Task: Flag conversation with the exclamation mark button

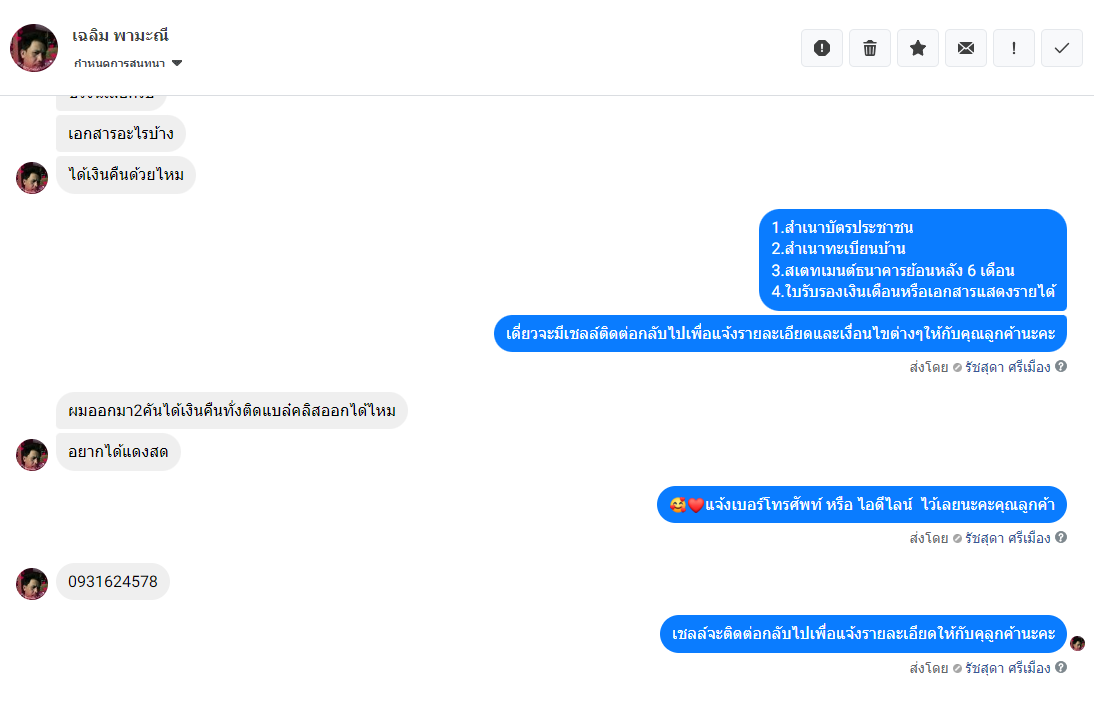Action: click(1014, 48)
